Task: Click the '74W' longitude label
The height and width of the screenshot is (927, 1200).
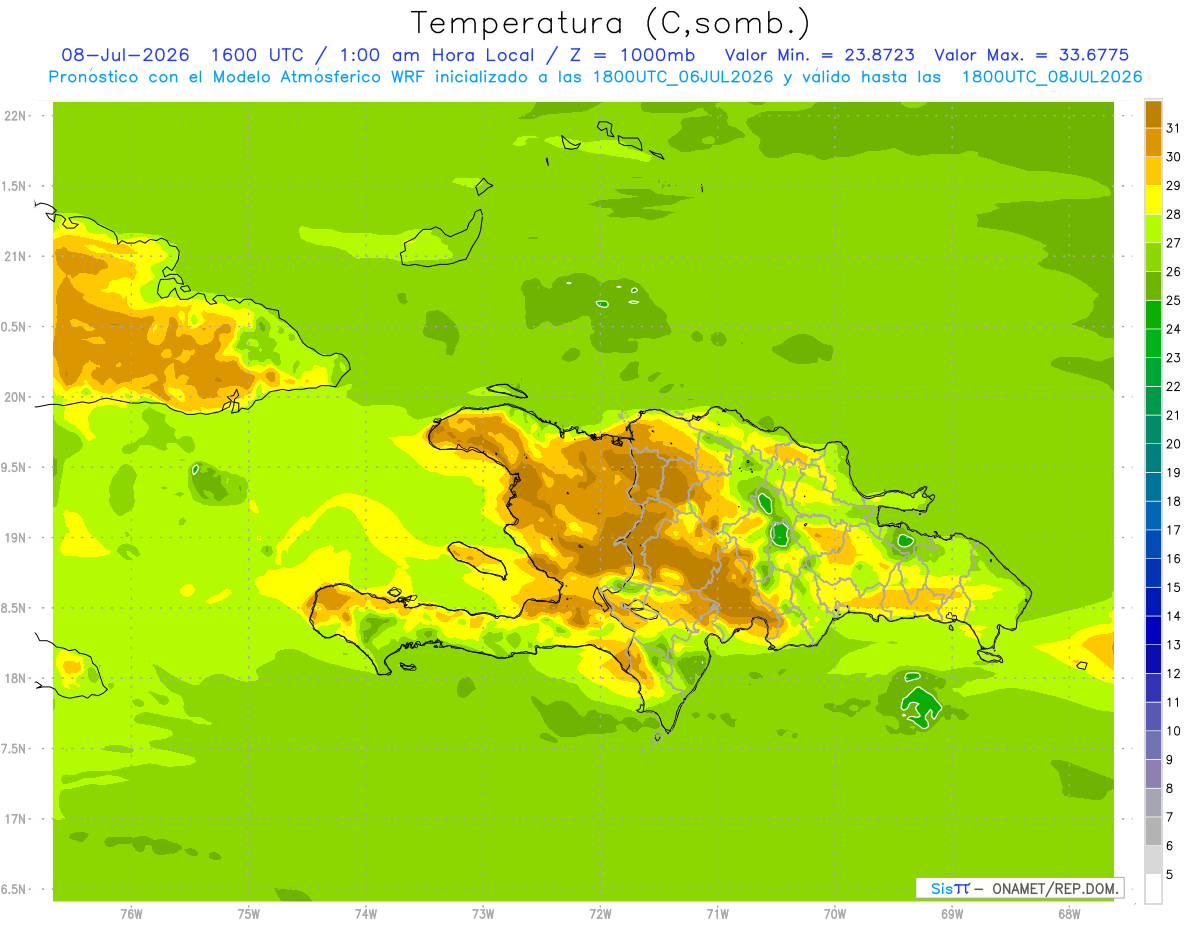Action: (x=365, y=914)
